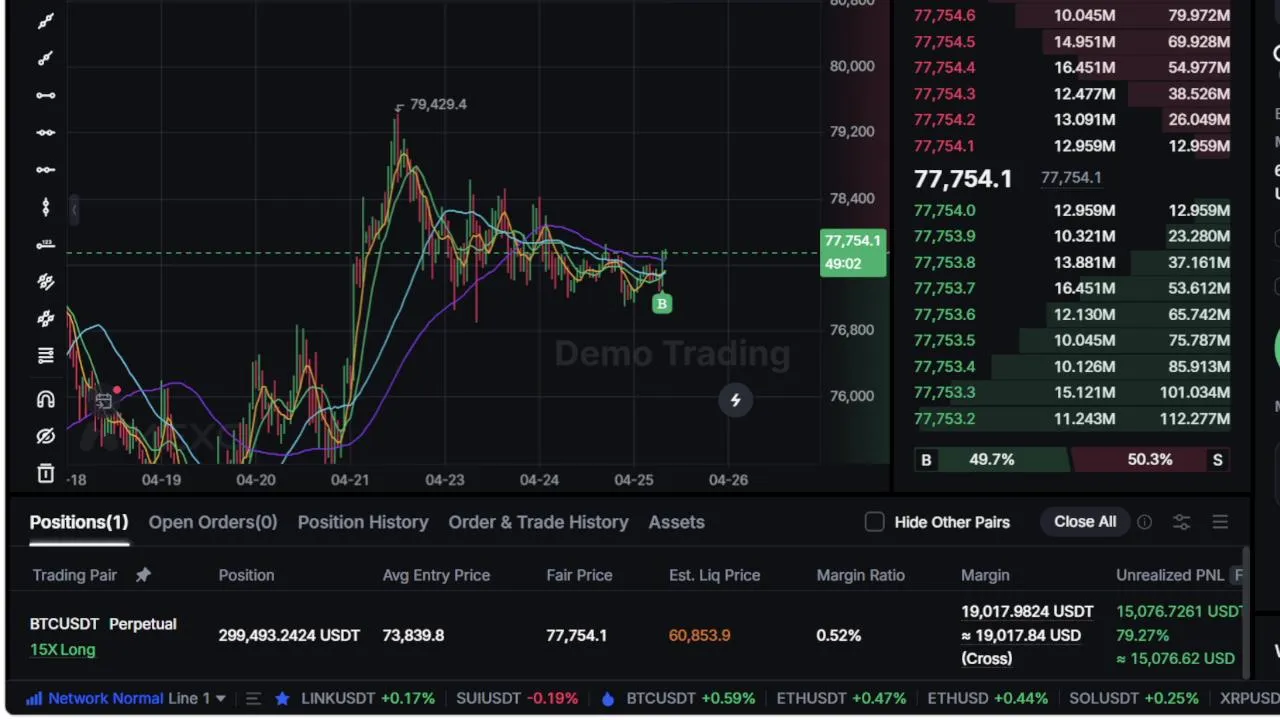Click the 60,853.9 est. liq price
Screen dimensions: 1280x720
pyautogui.click(x=699, y=635)
